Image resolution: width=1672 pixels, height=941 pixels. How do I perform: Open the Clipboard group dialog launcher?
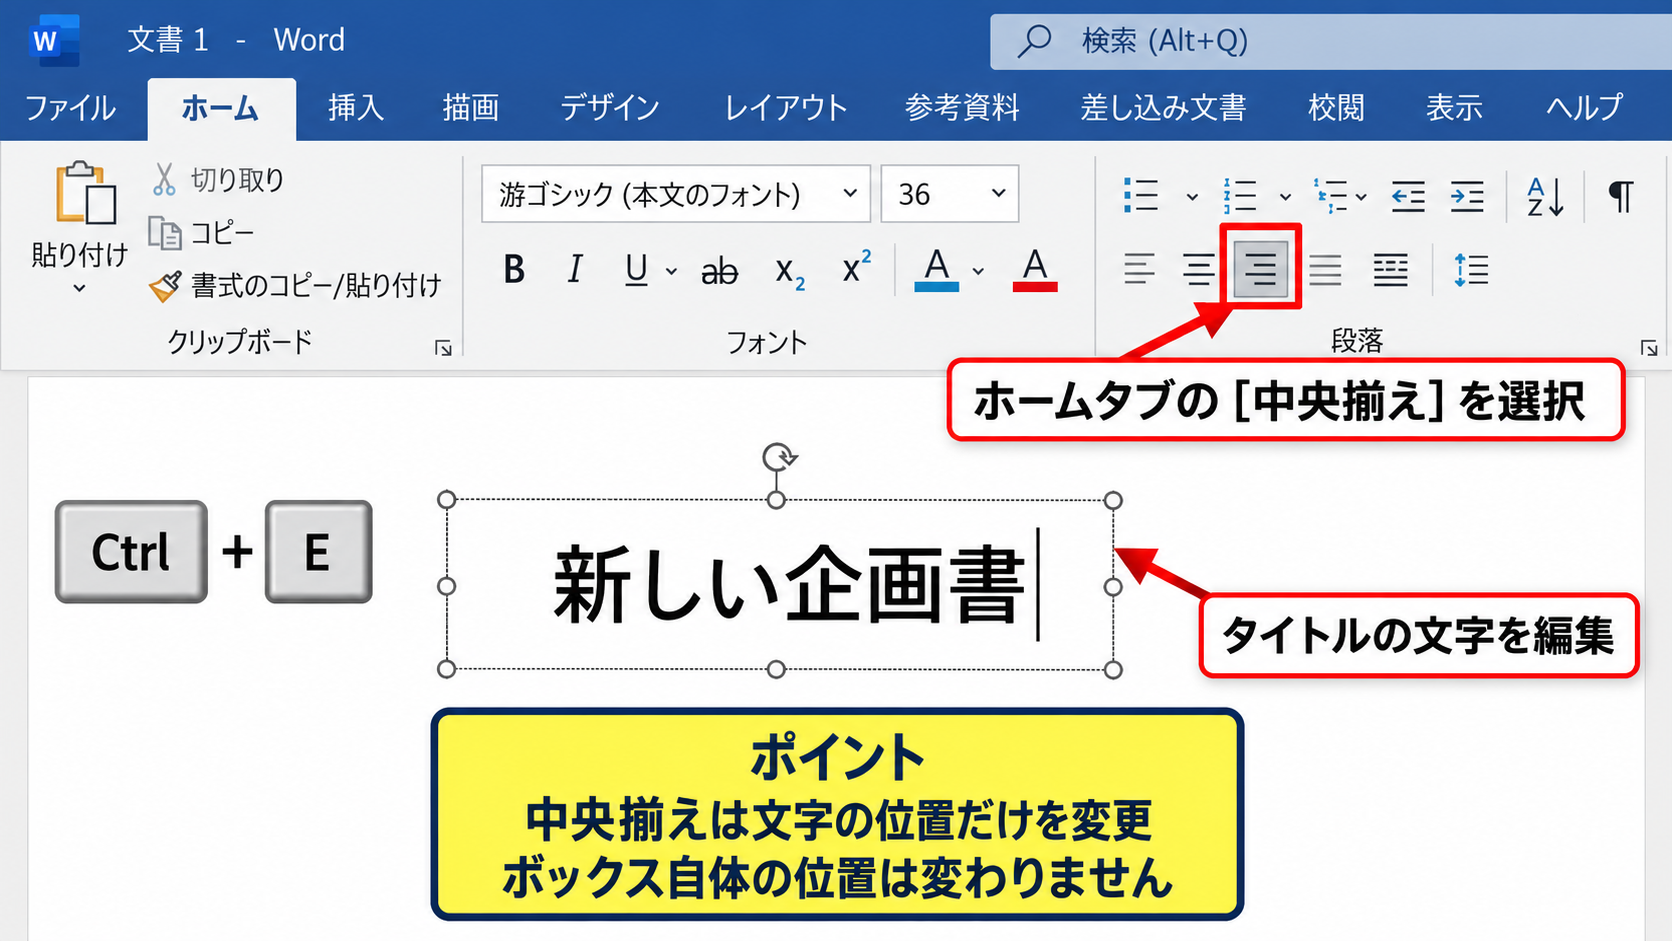(x=443, y=348)
